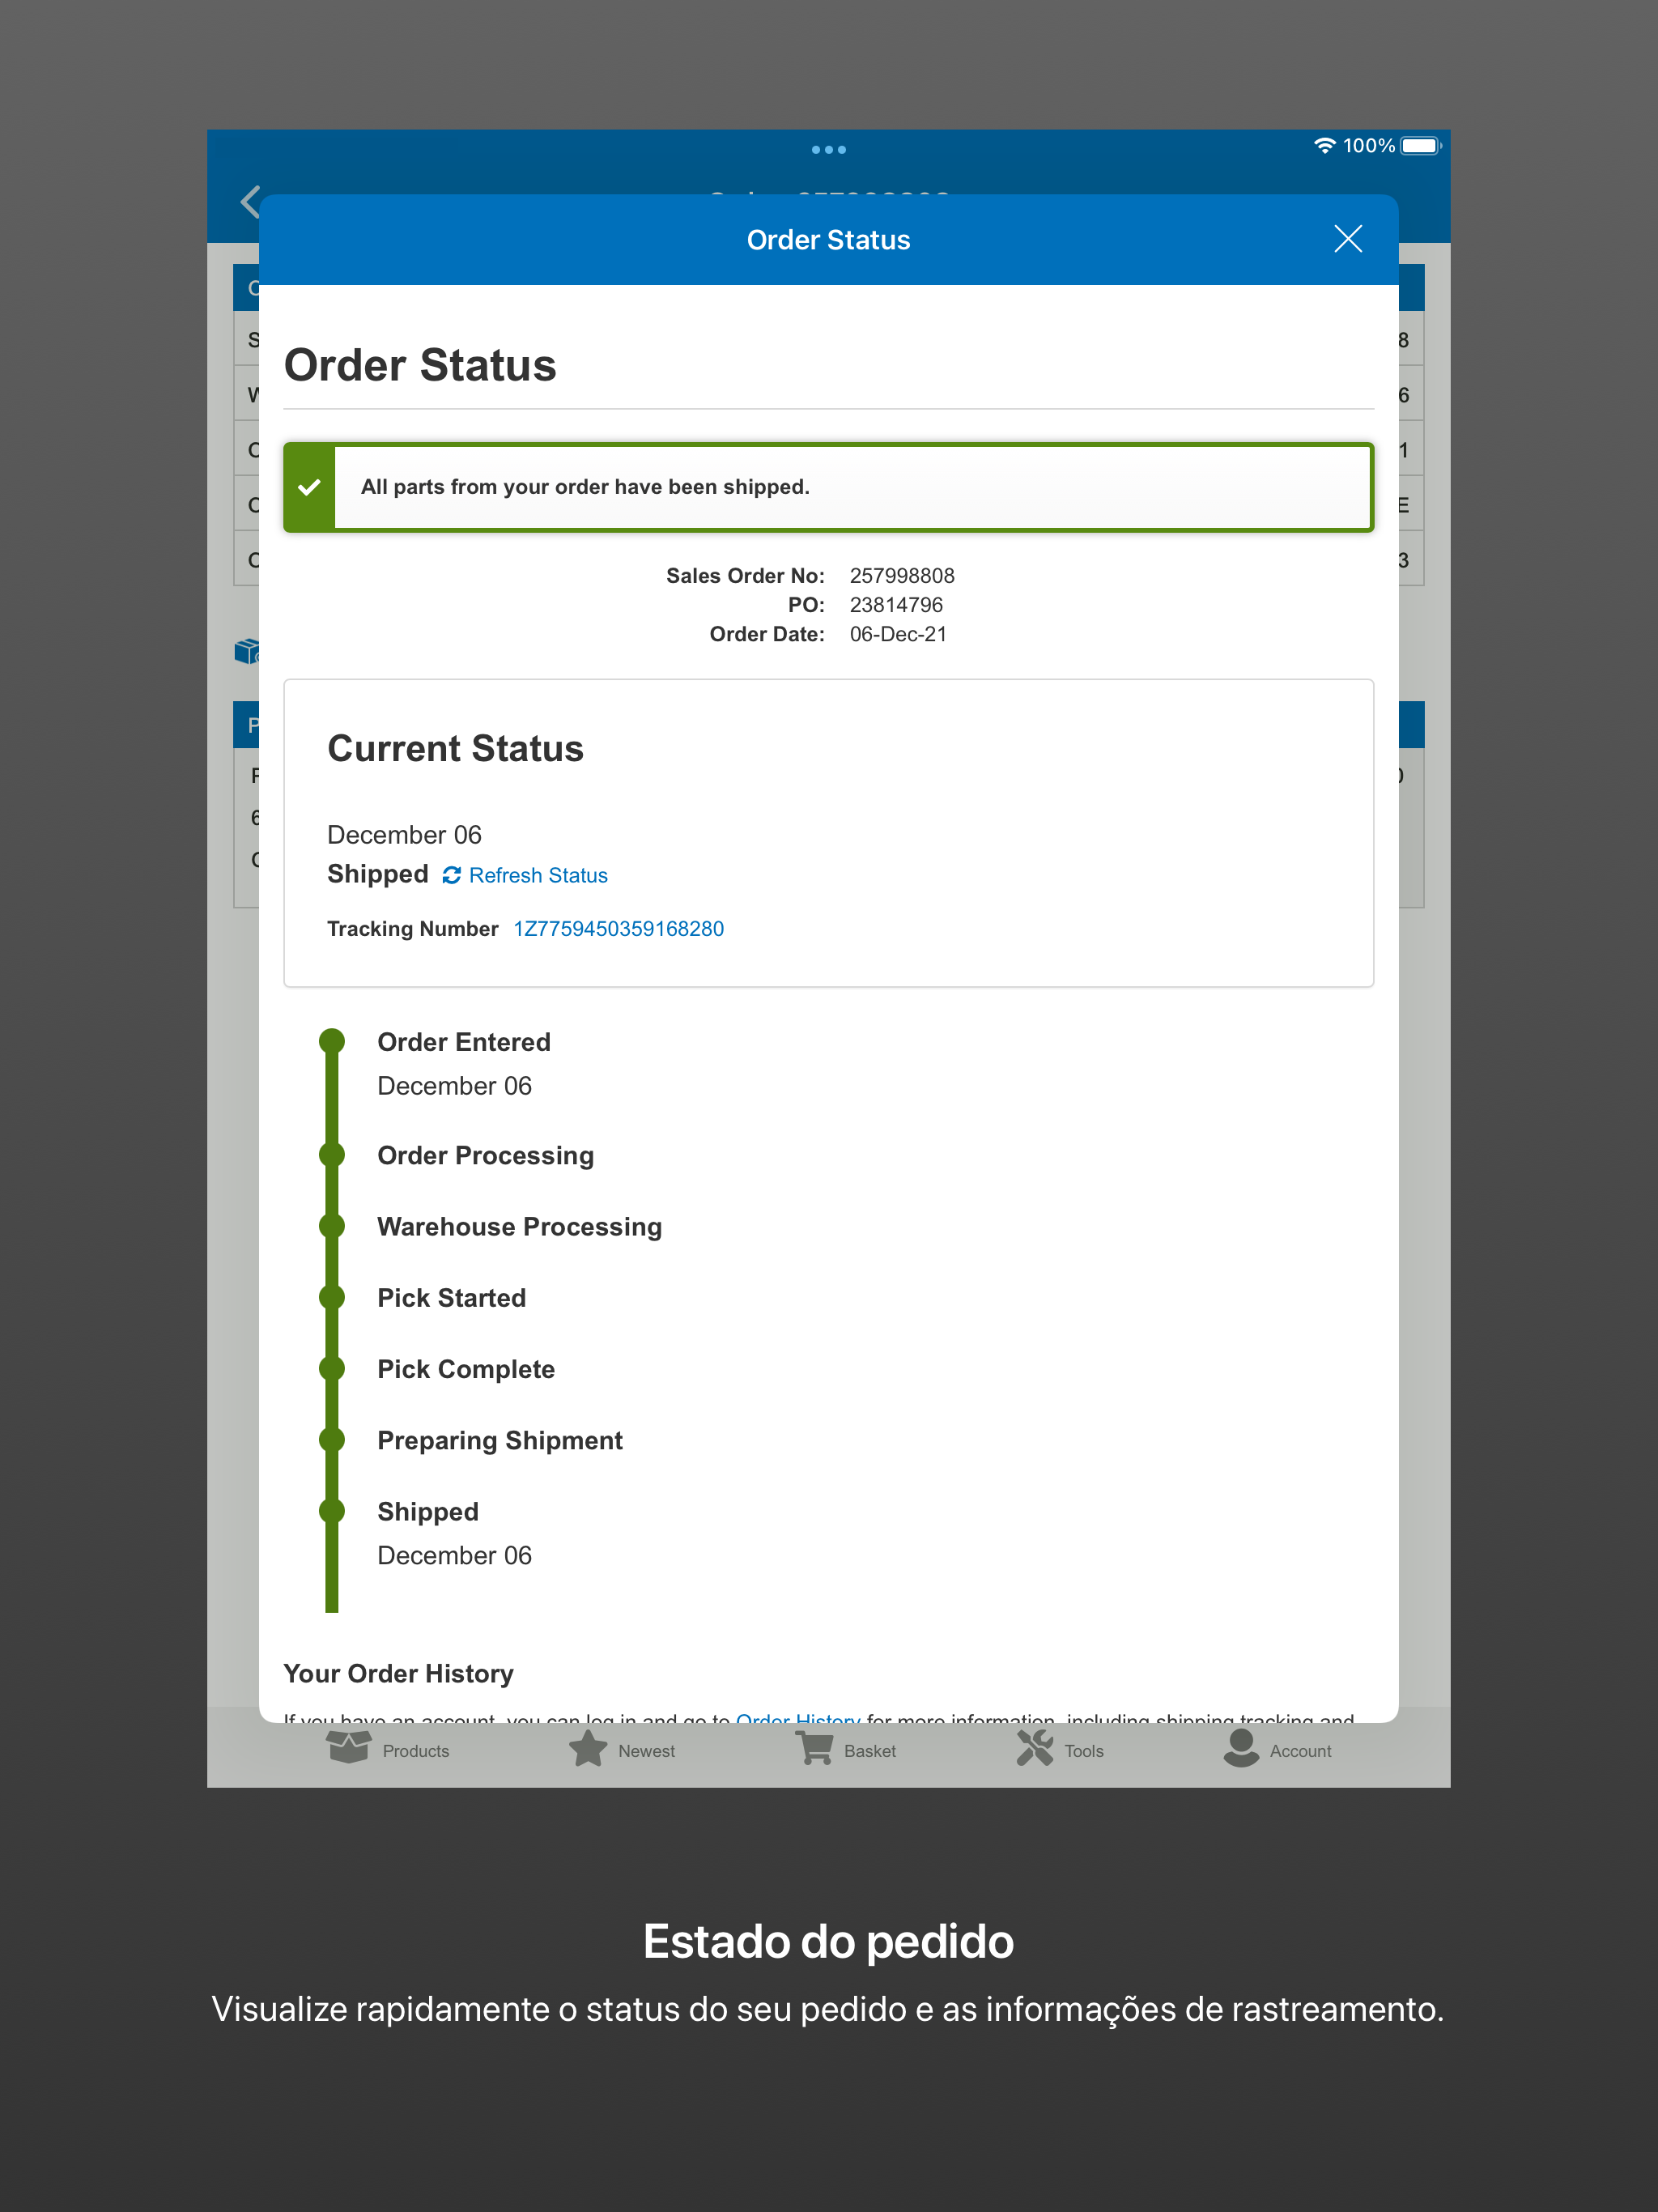Tap the battery status icon
The width and height of the screenshot is (1658, 2212).
pyautogui.click(x=1420, y=146)
